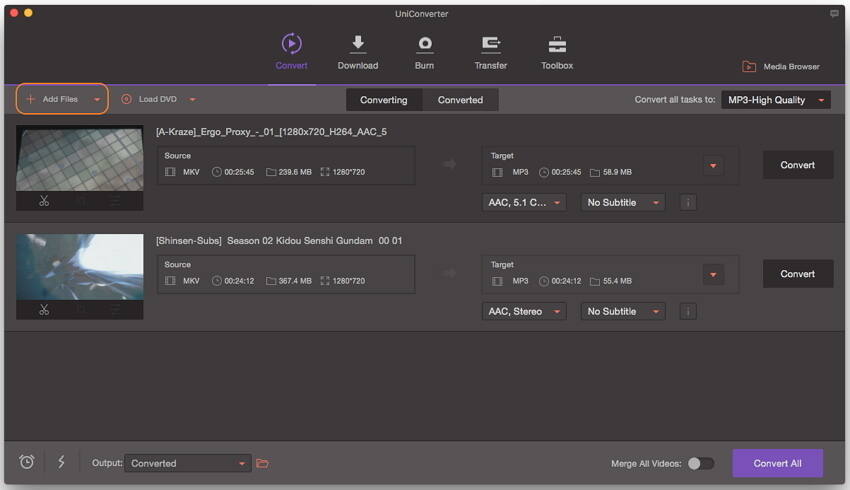Viewport: 850px width, 490px height.
Task: Open the effects tool for Ergo Proxy video
Action: [x=115, y=201]
